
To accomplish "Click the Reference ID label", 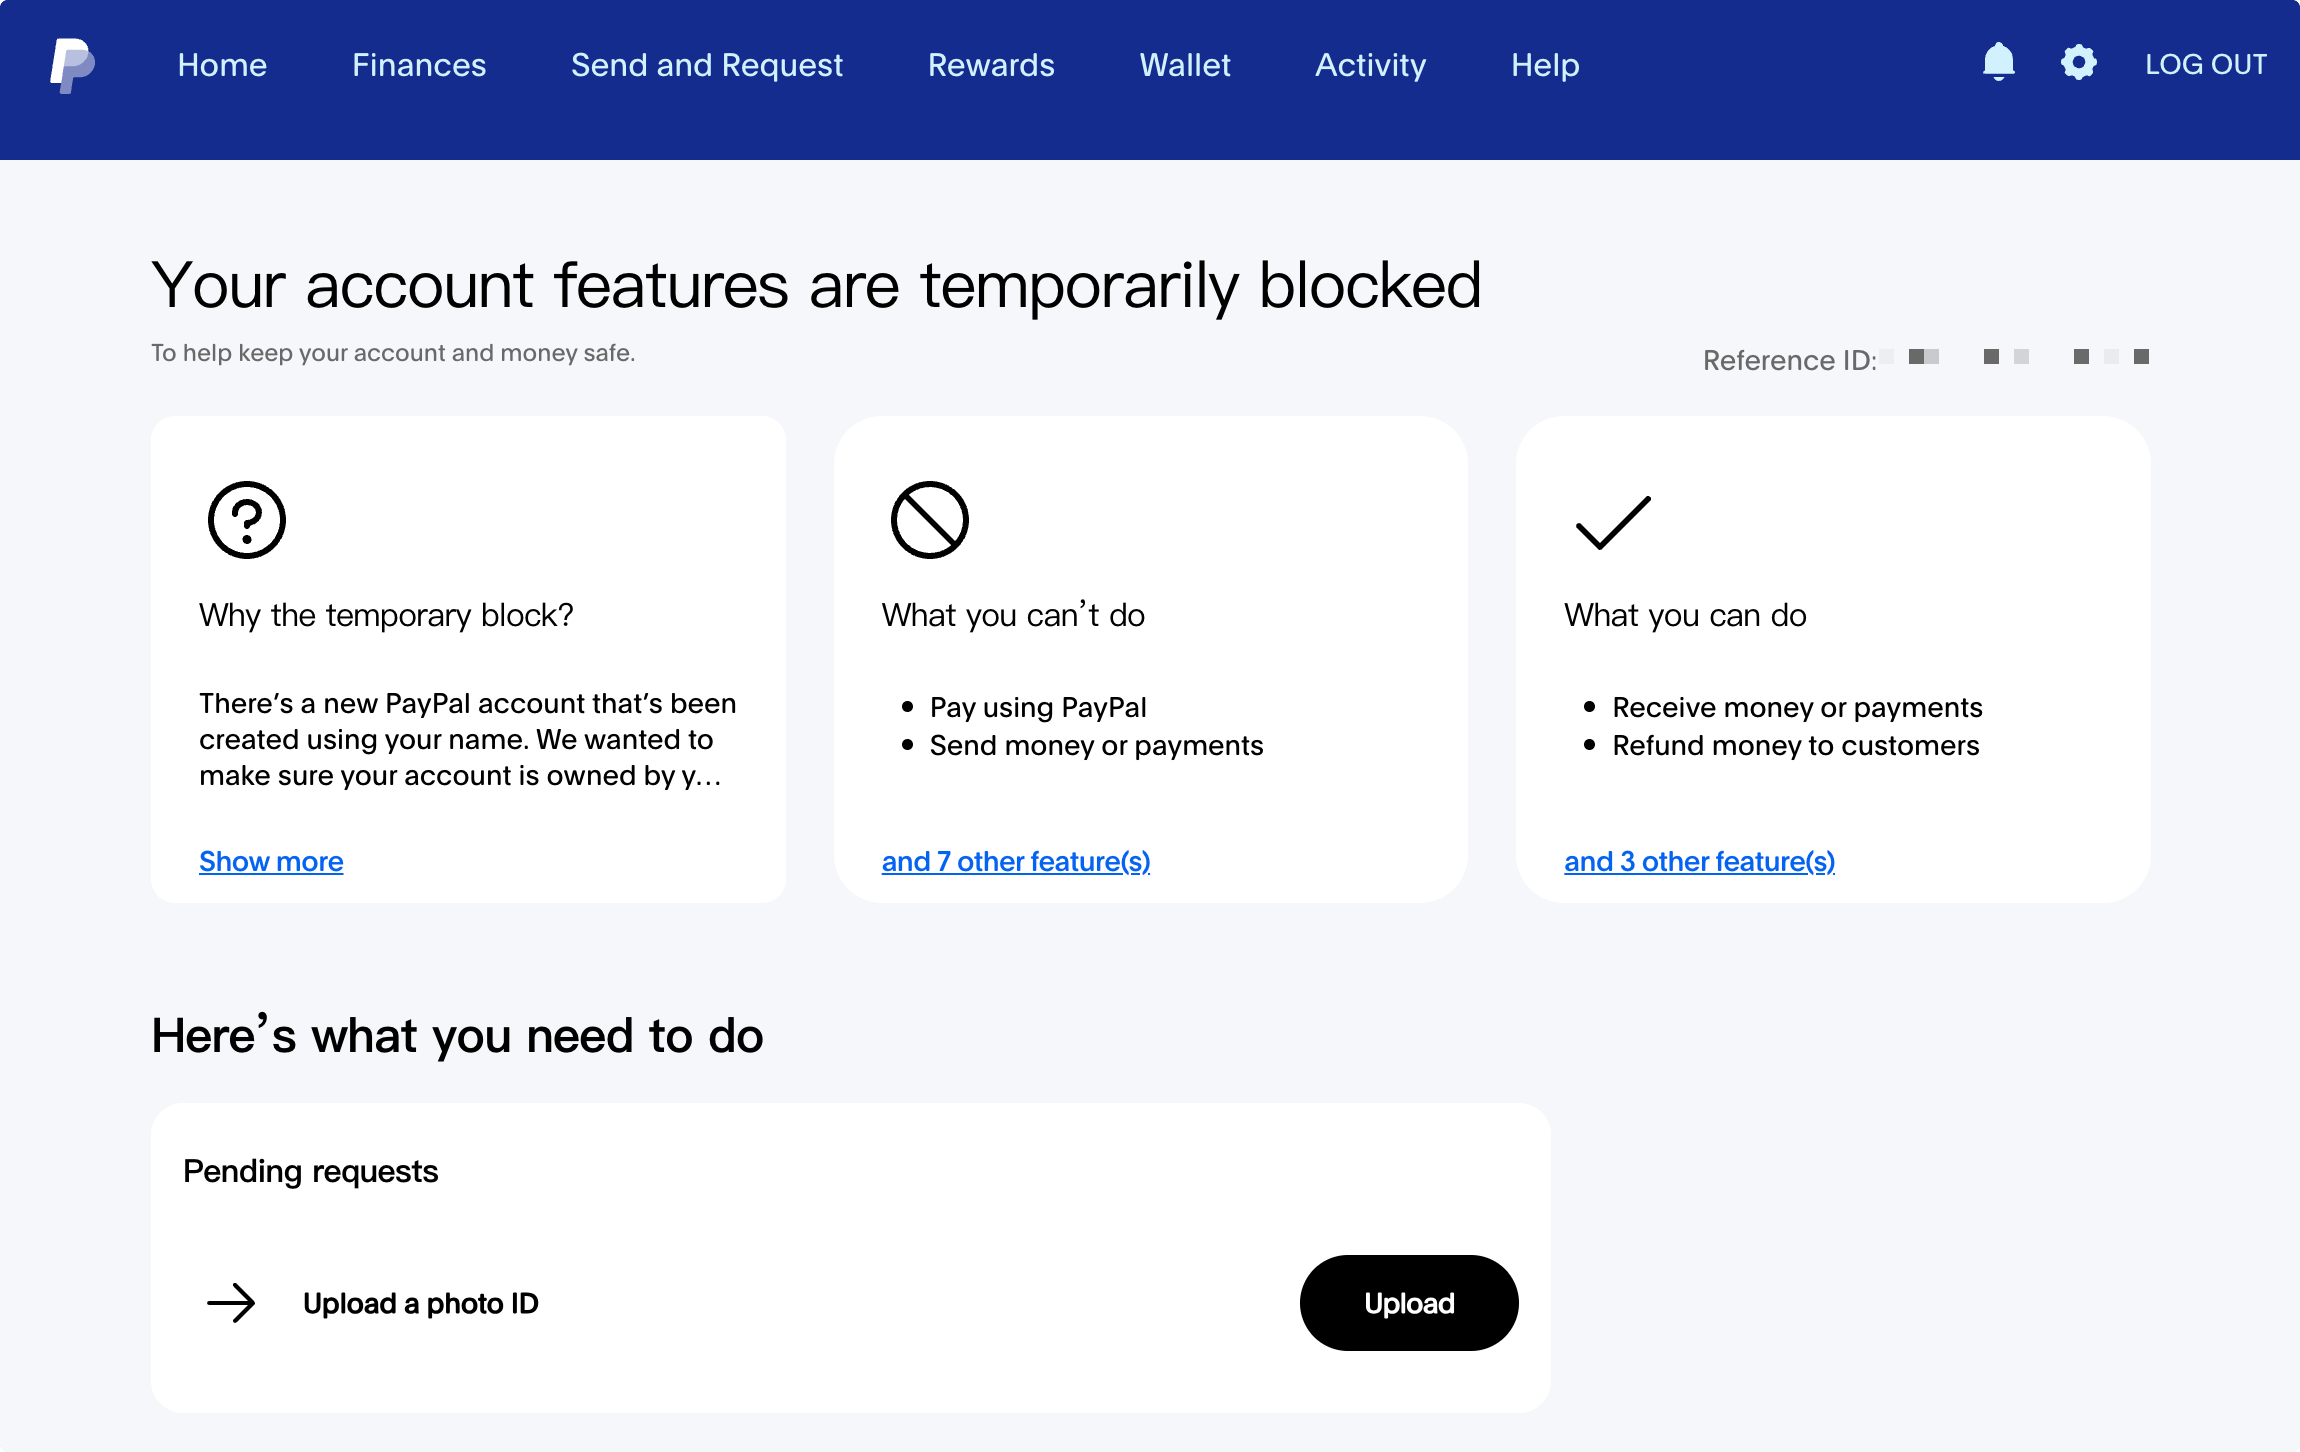I will tap(1790, 360).
